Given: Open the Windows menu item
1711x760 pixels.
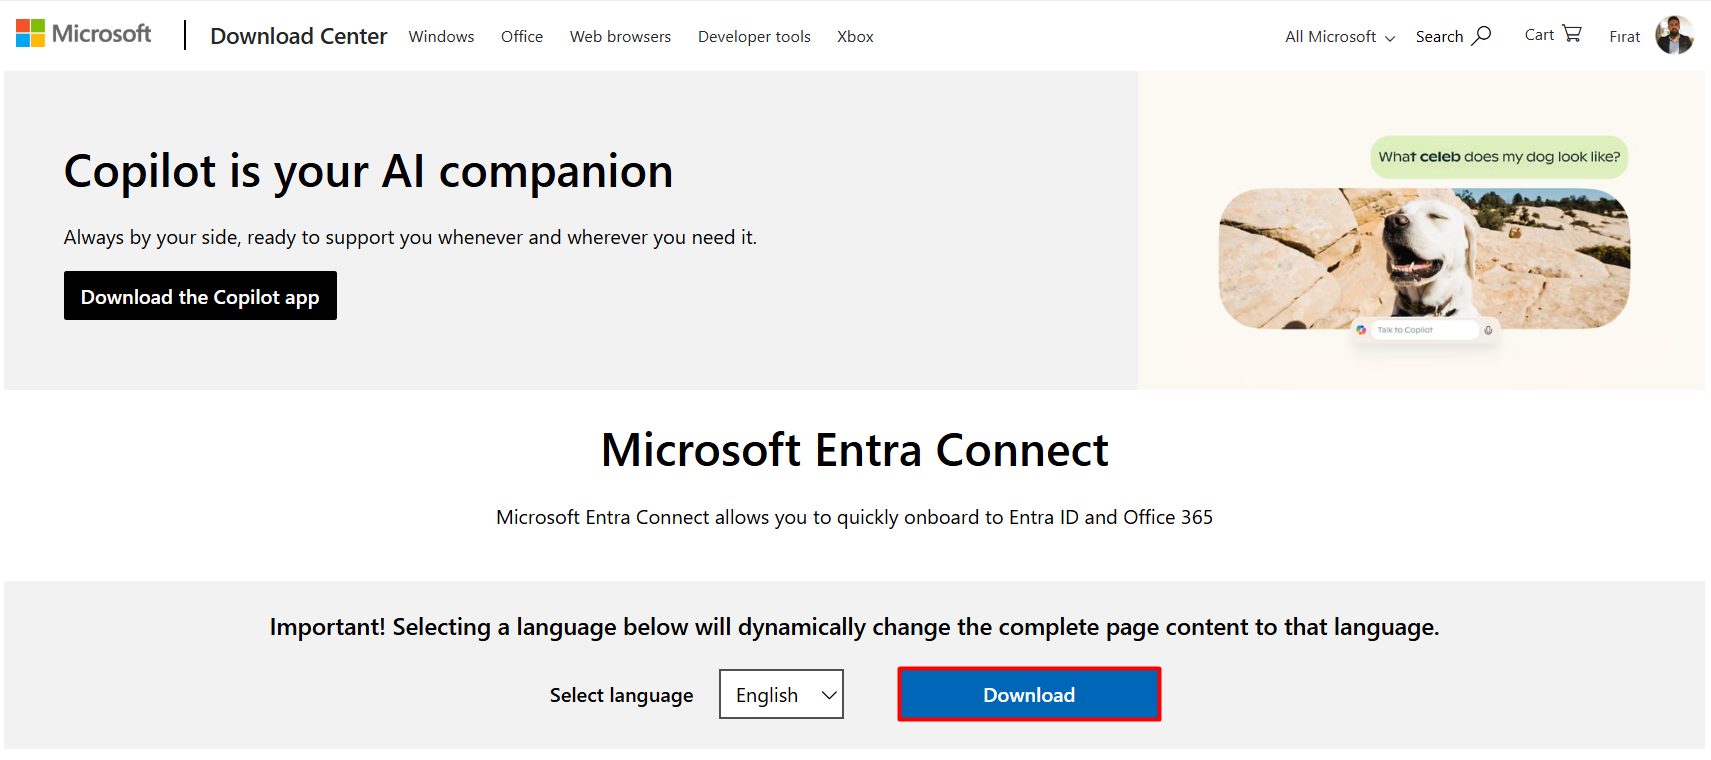Looking at the screenshot, I should pyautogui.click(x=441, y=36).
